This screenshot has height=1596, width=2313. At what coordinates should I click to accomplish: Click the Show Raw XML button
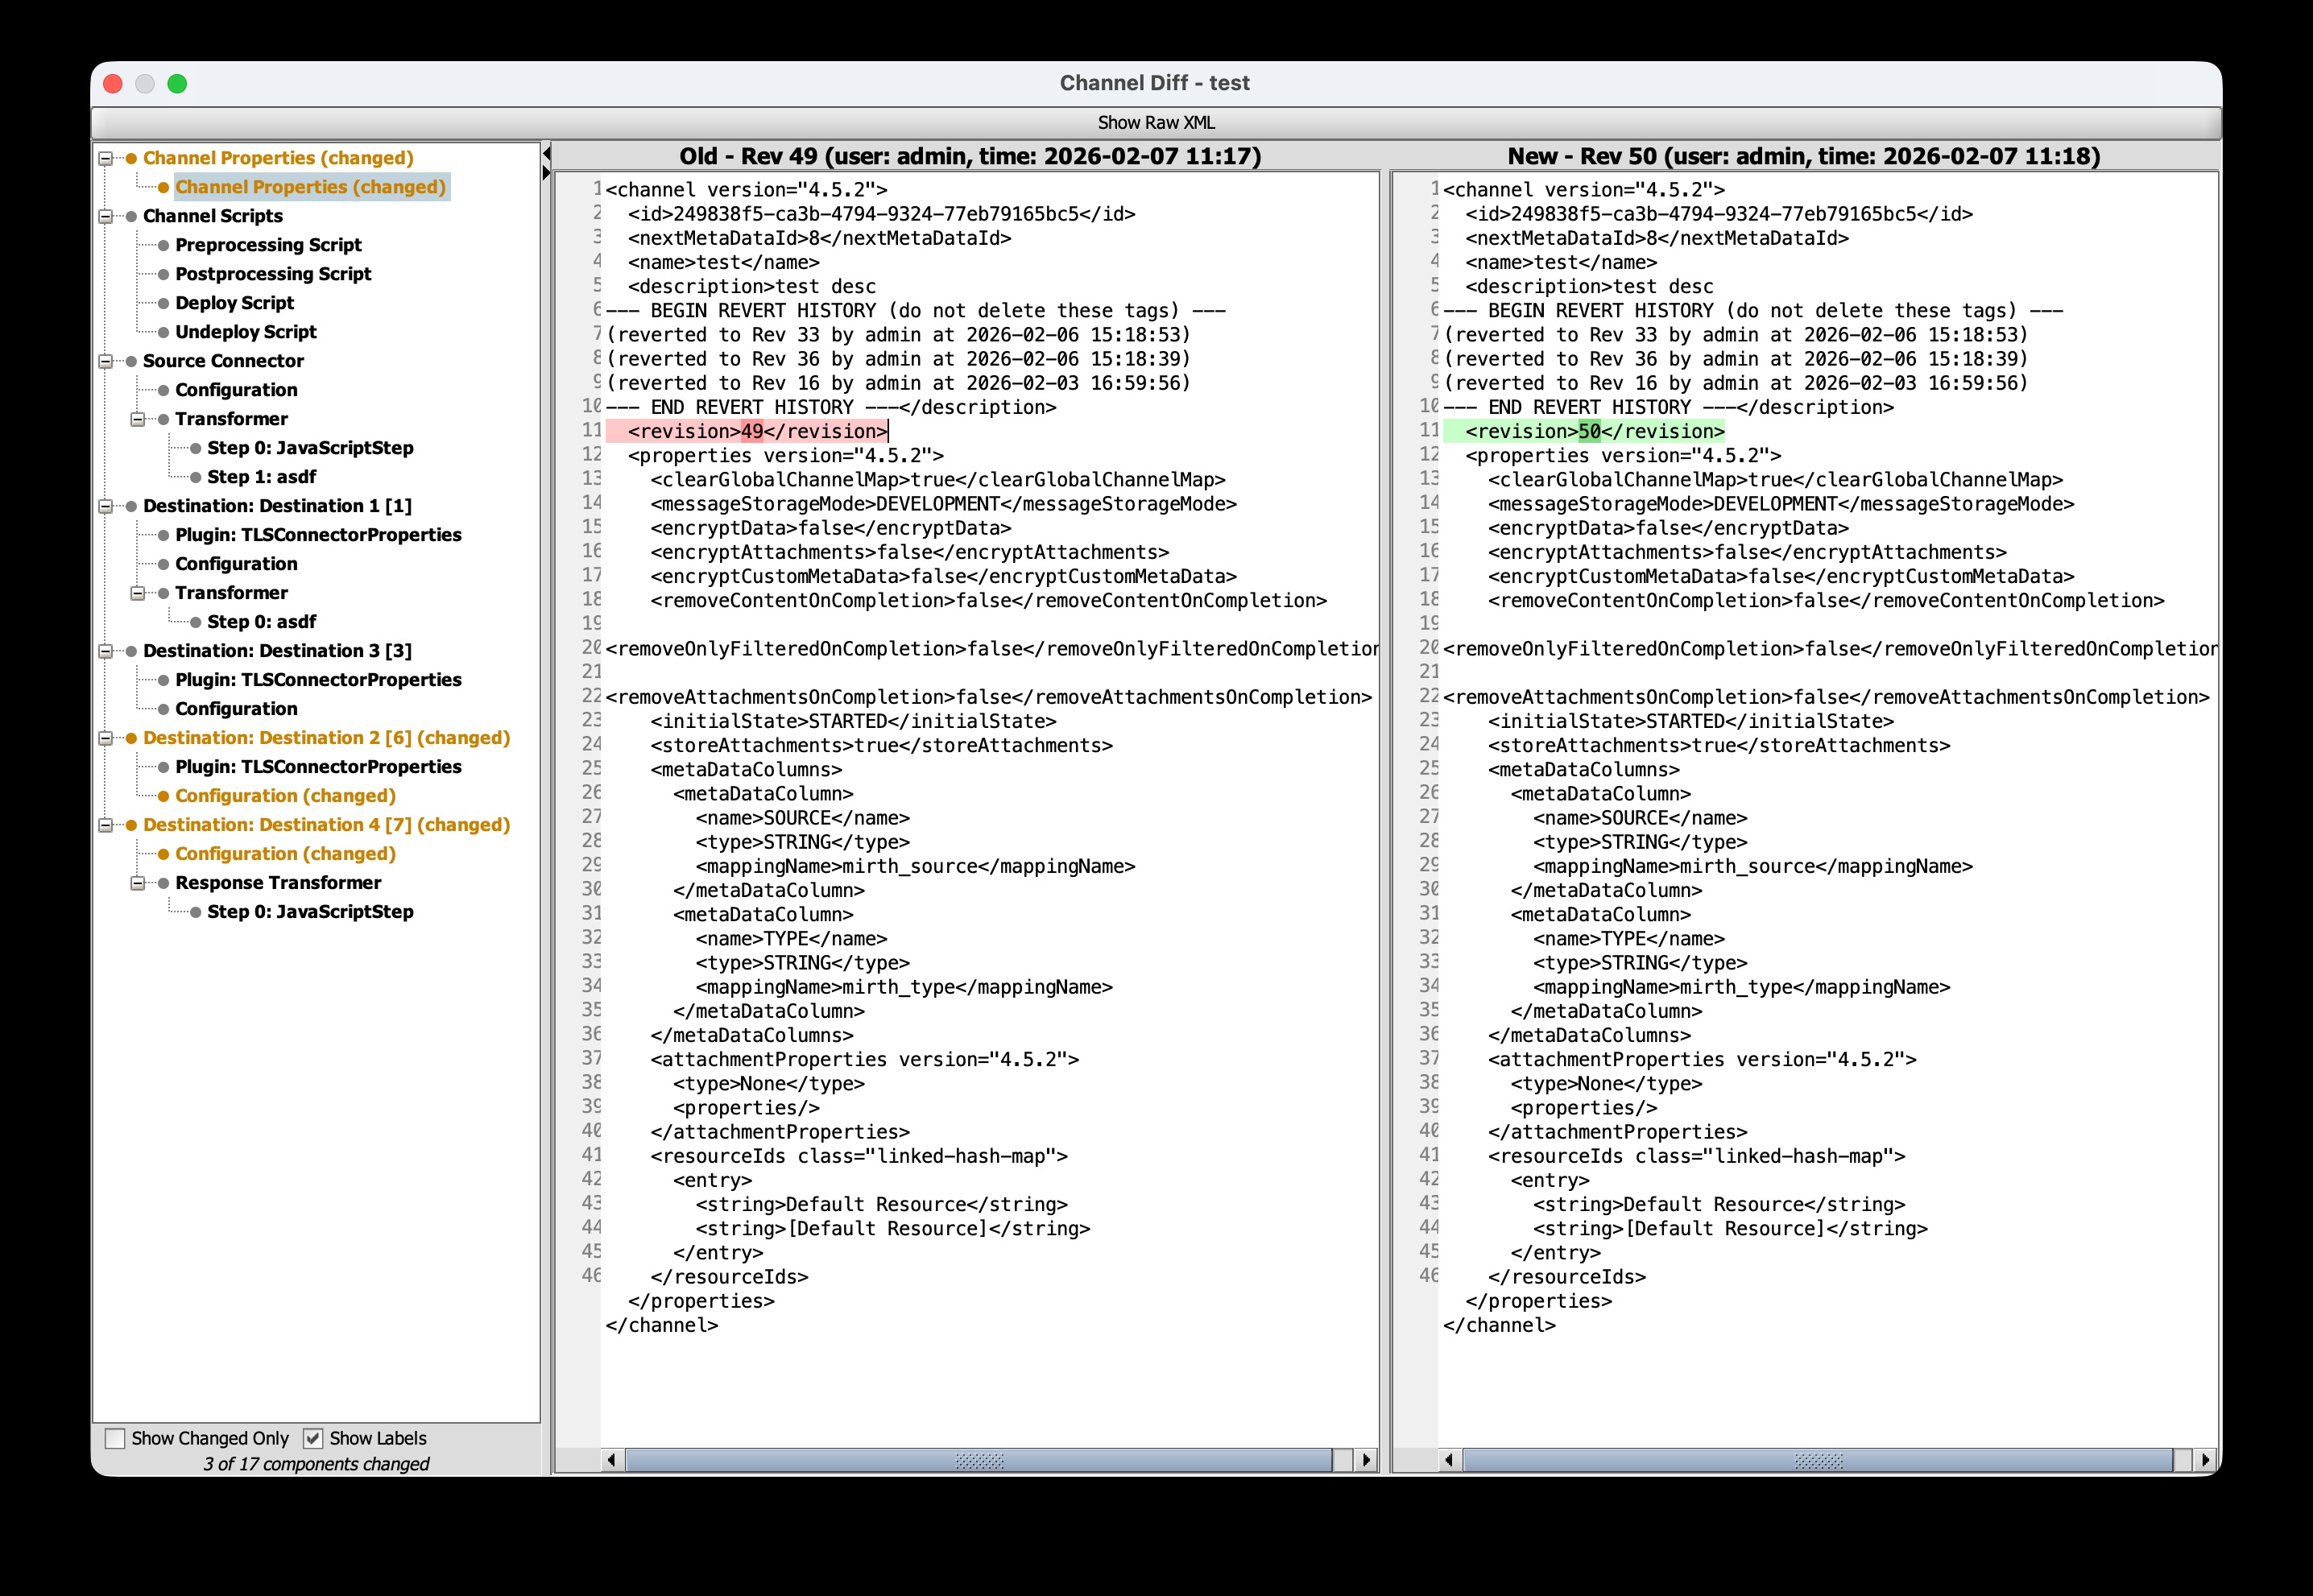click(1156, 123)
